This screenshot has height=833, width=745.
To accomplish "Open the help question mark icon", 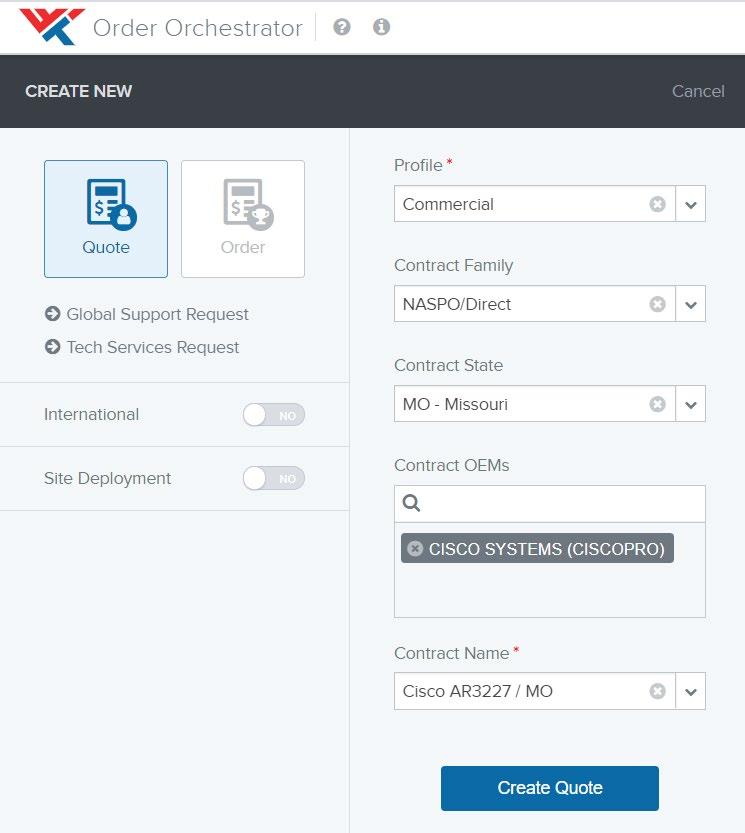I will pyautogui.click(x=342, y=27).
